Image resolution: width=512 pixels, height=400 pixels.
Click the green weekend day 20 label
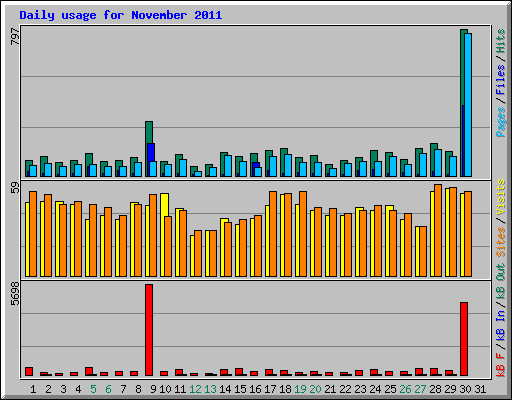(315, 389)
